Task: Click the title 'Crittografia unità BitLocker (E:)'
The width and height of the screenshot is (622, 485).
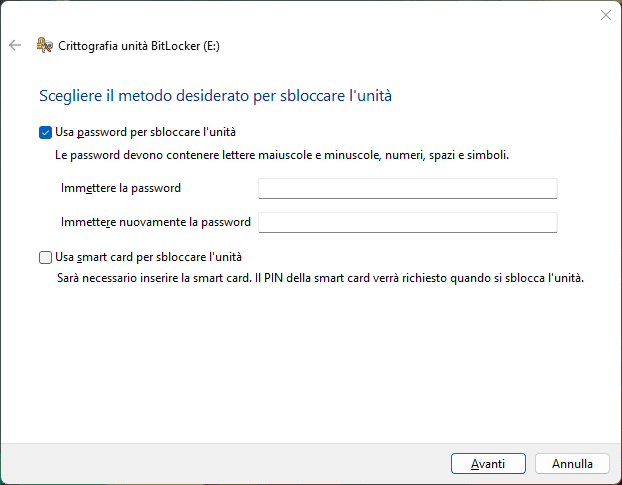Action: coord(138,45)
